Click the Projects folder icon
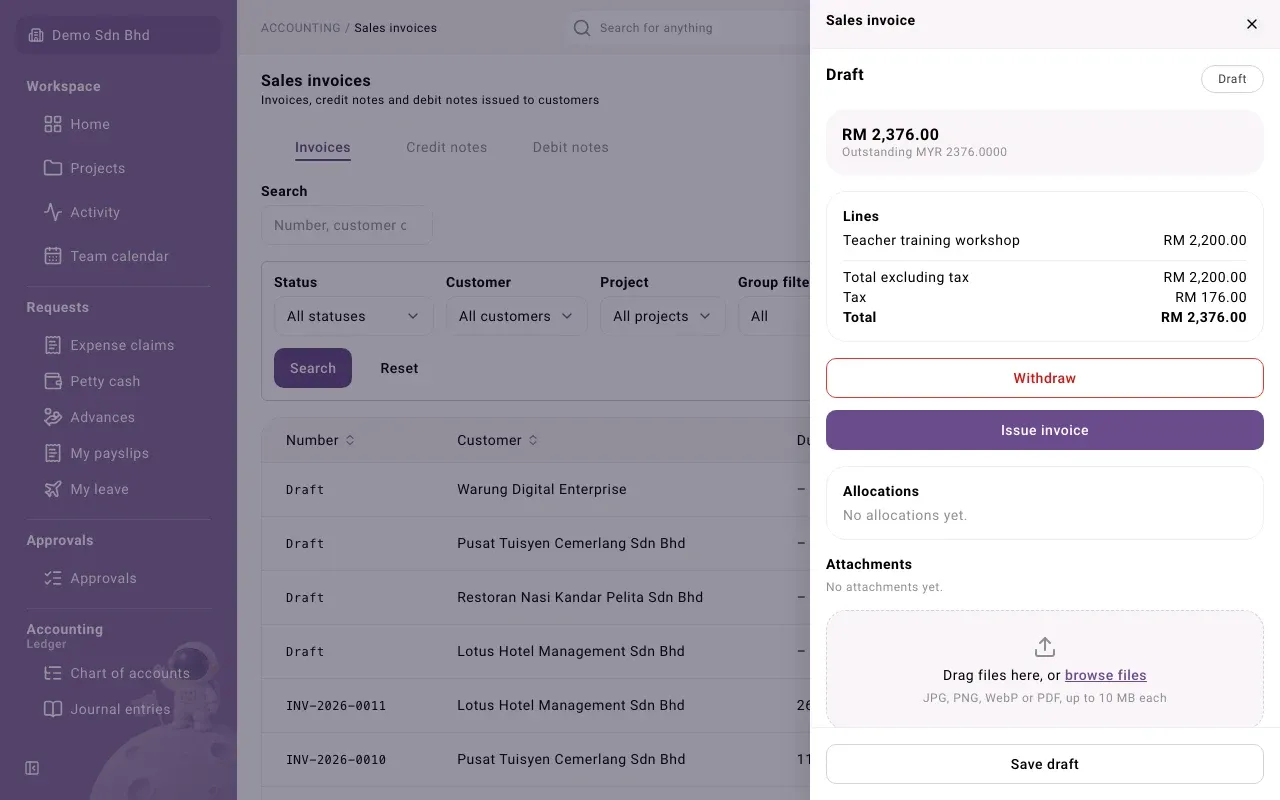Image resolution: width=1280 pixels, height=800 pixels. pyautogui.click(x=53, y=168)
